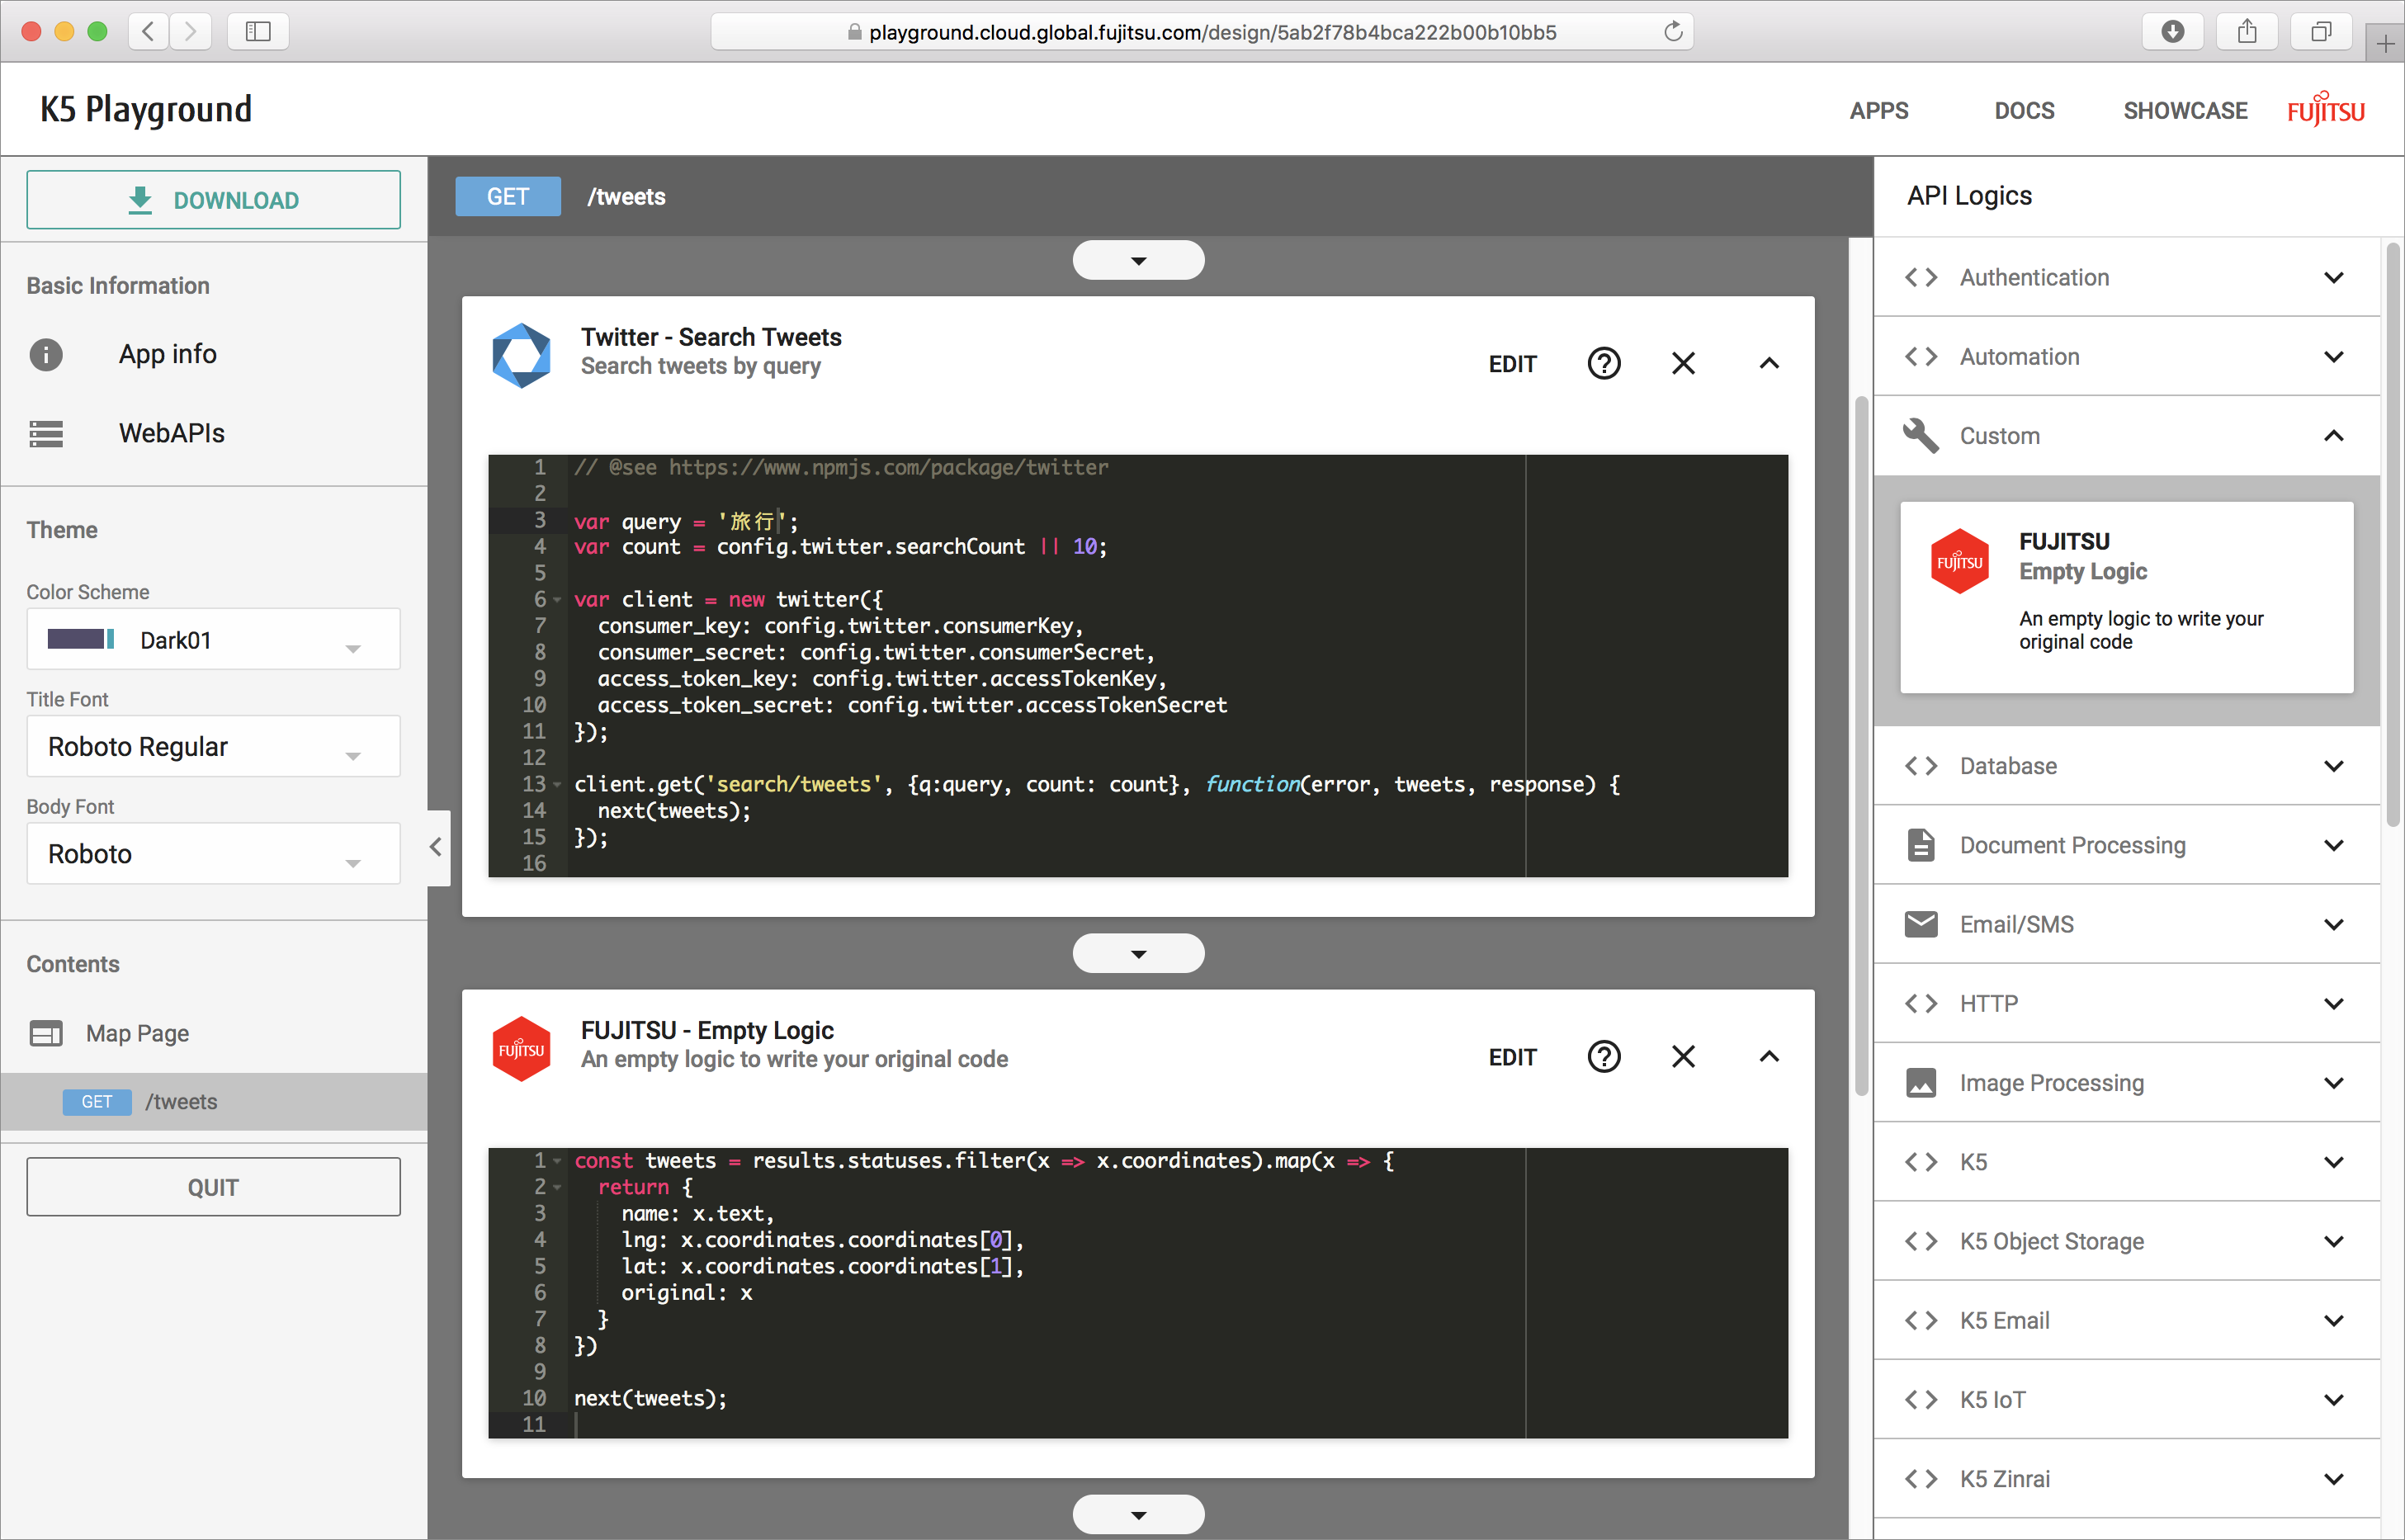Expand the Database logic category

tap(2126, 765)
